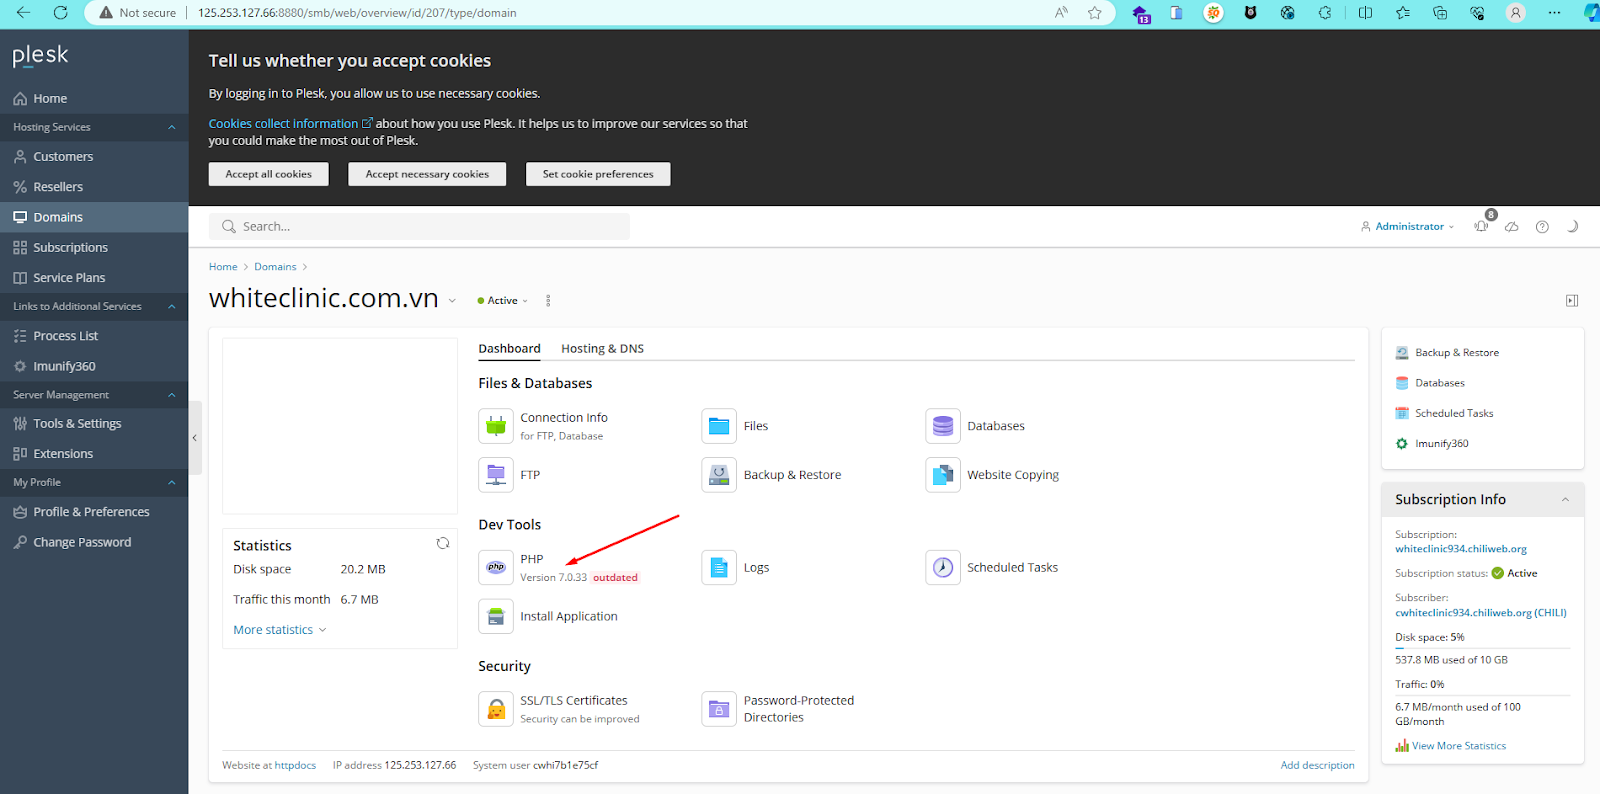Refresh the Statistics with the reload icon
The width and height of the screenshot is (1600, 794).
pos(443,543)
